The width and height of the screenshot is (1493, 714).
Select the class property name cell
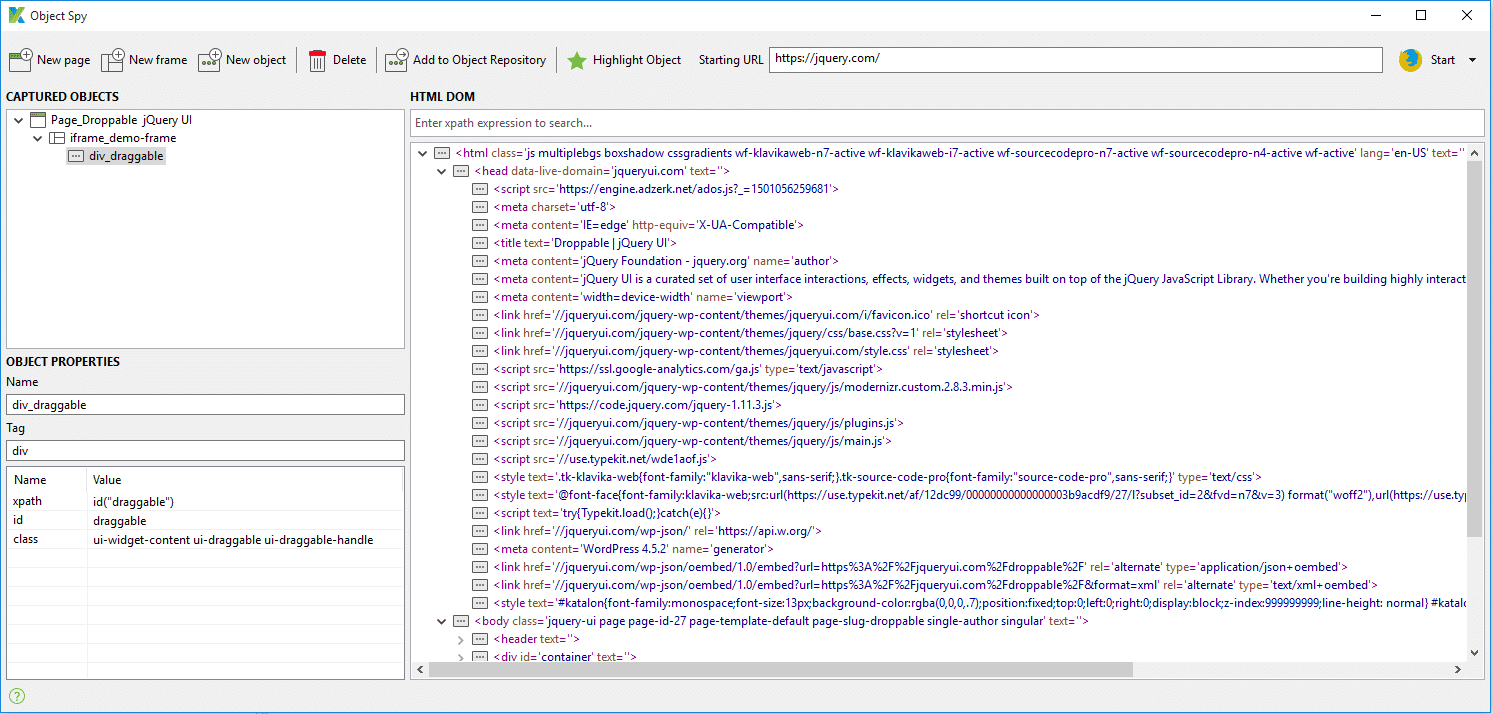(x=47, y=539)
